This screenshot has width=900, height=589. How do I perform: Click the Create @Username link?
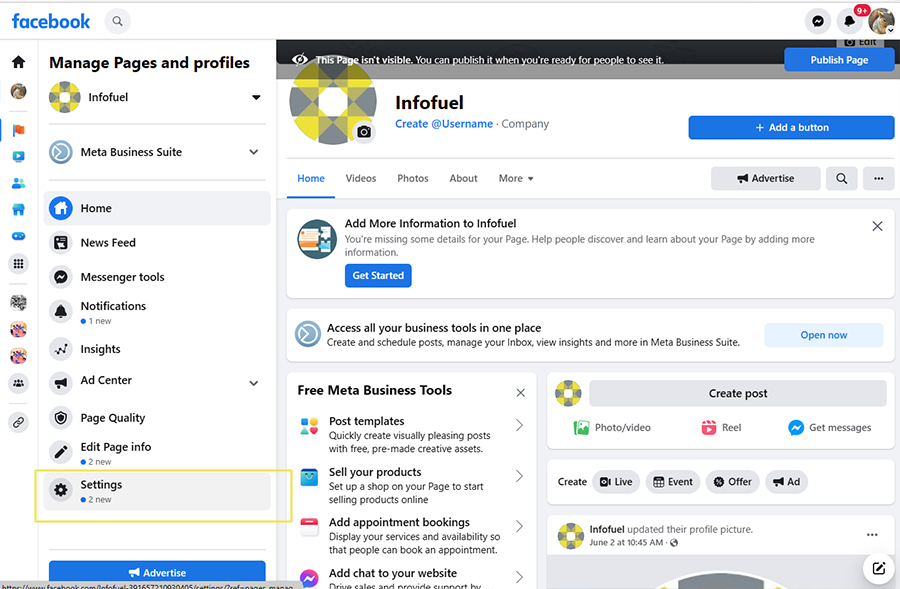coord(444,124)
